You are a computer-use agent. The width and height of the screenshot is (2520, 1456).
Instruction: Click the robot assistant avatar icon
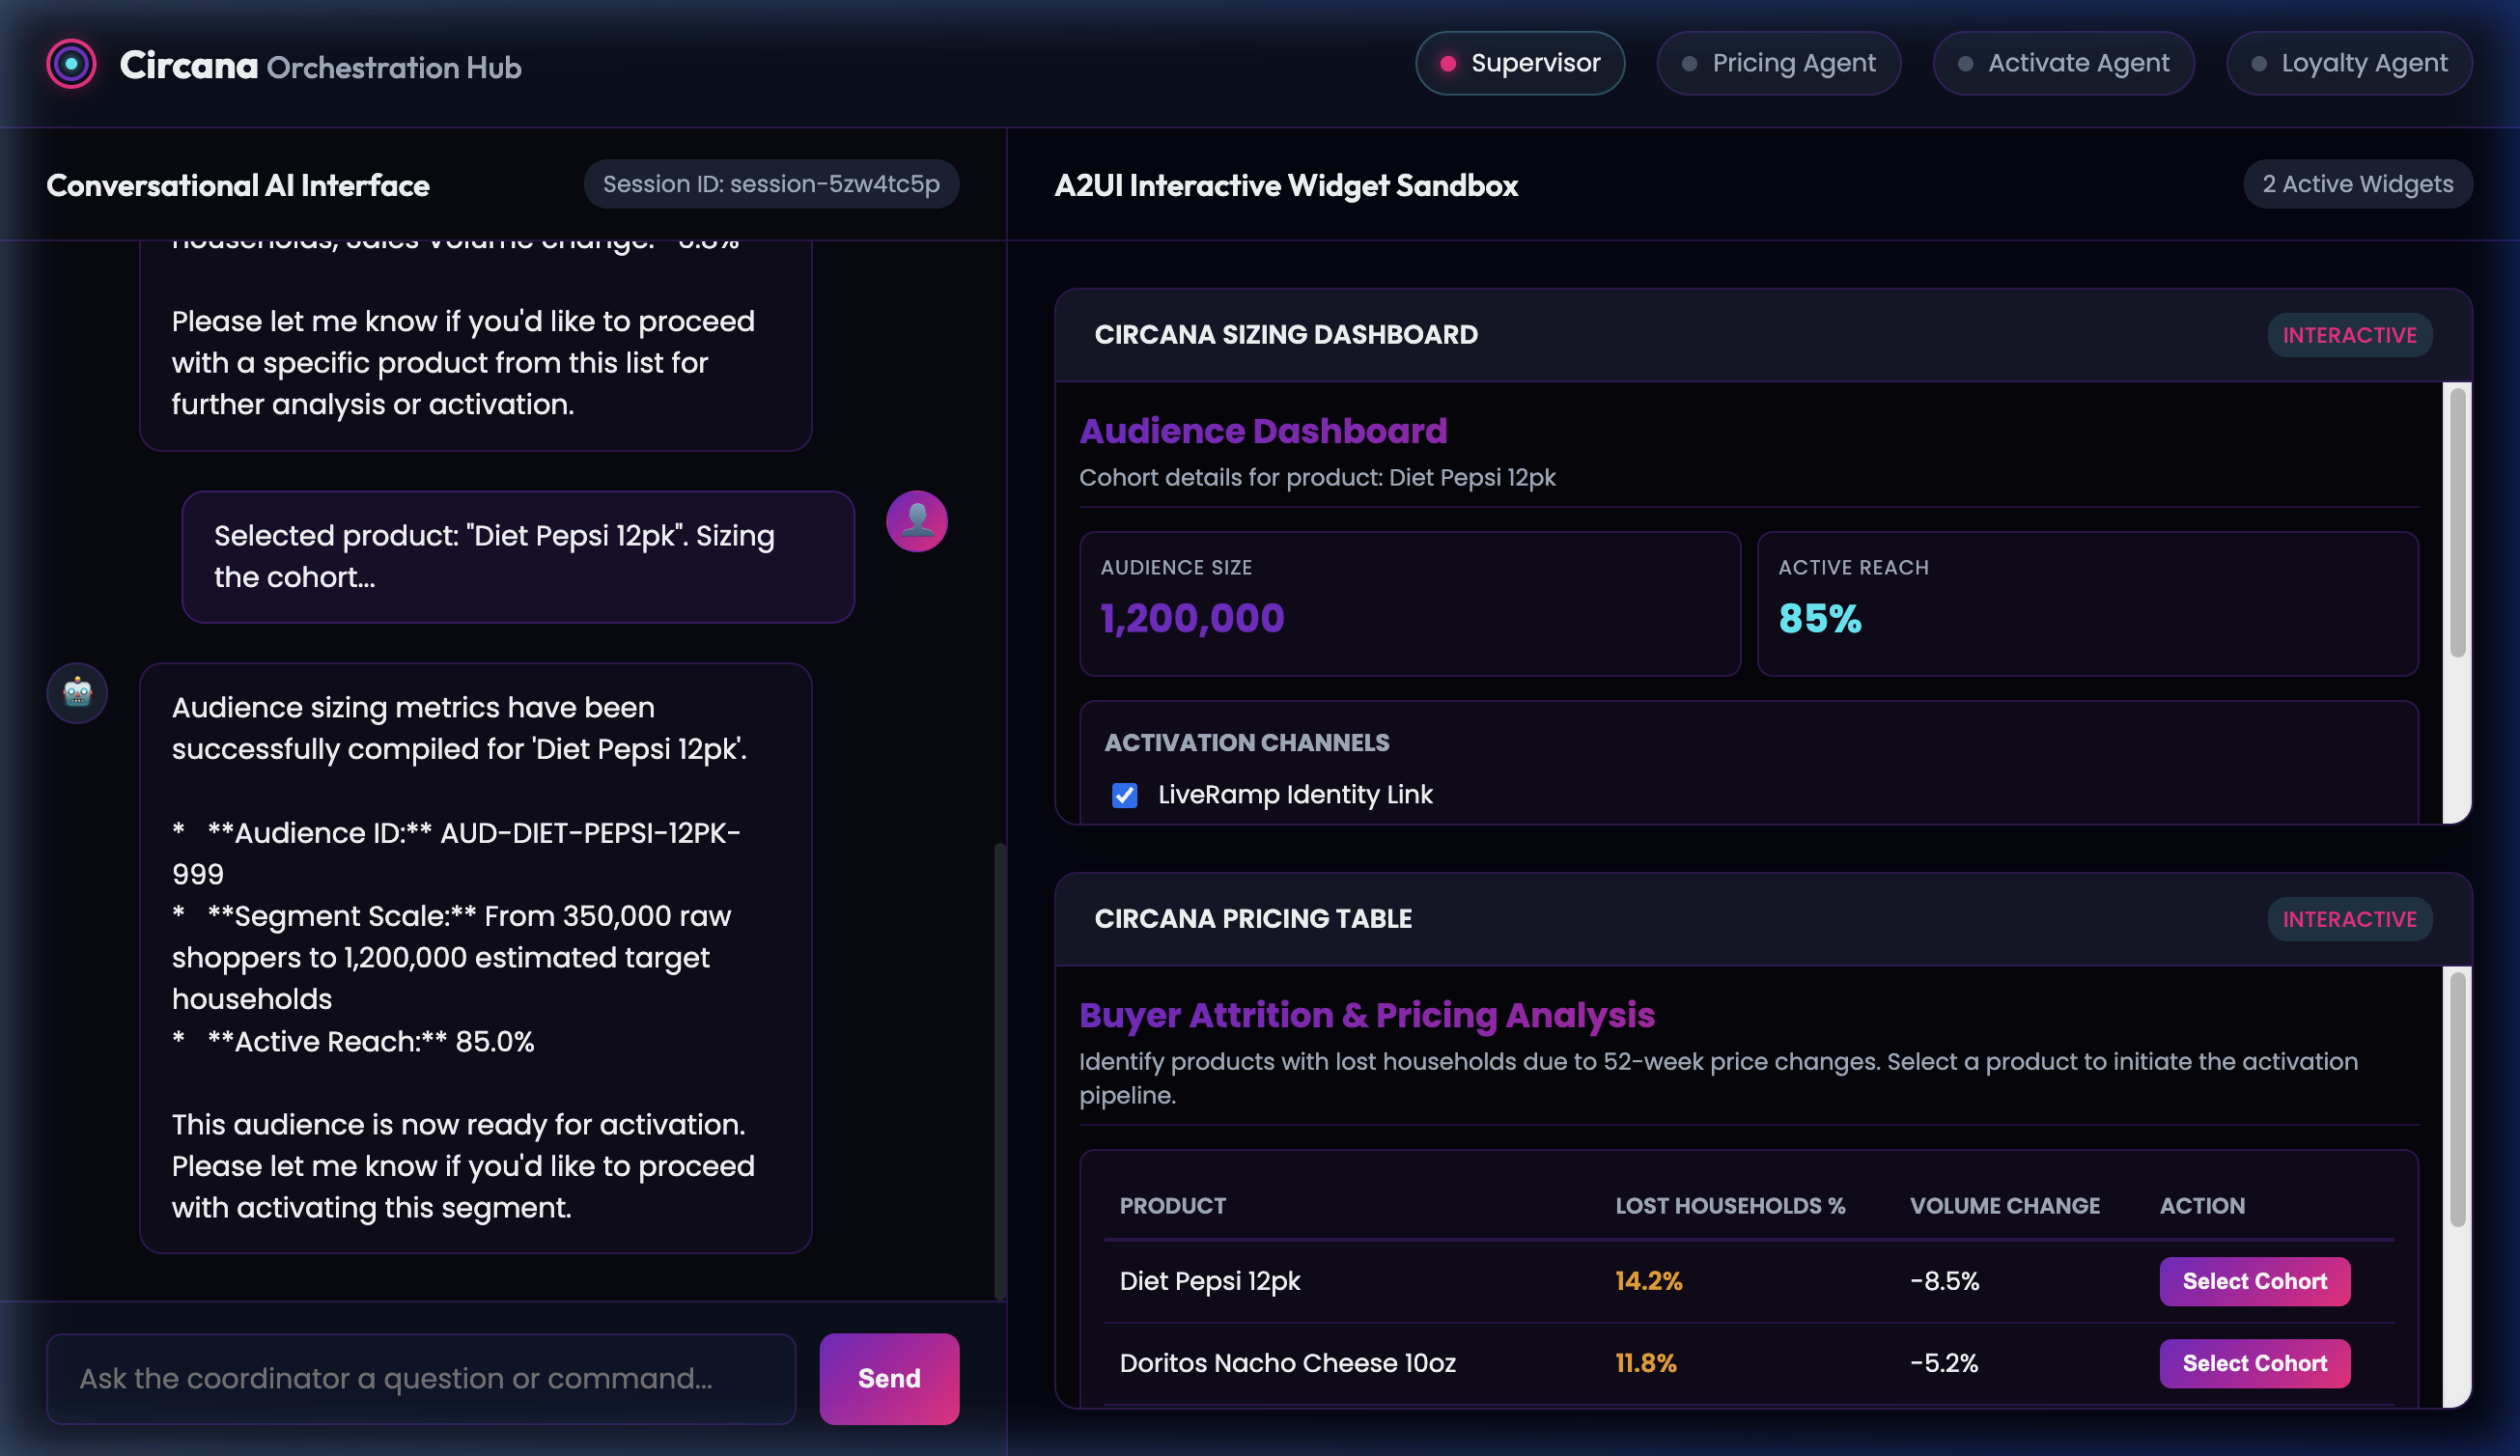pyautogui.click(x=77, y=693)
